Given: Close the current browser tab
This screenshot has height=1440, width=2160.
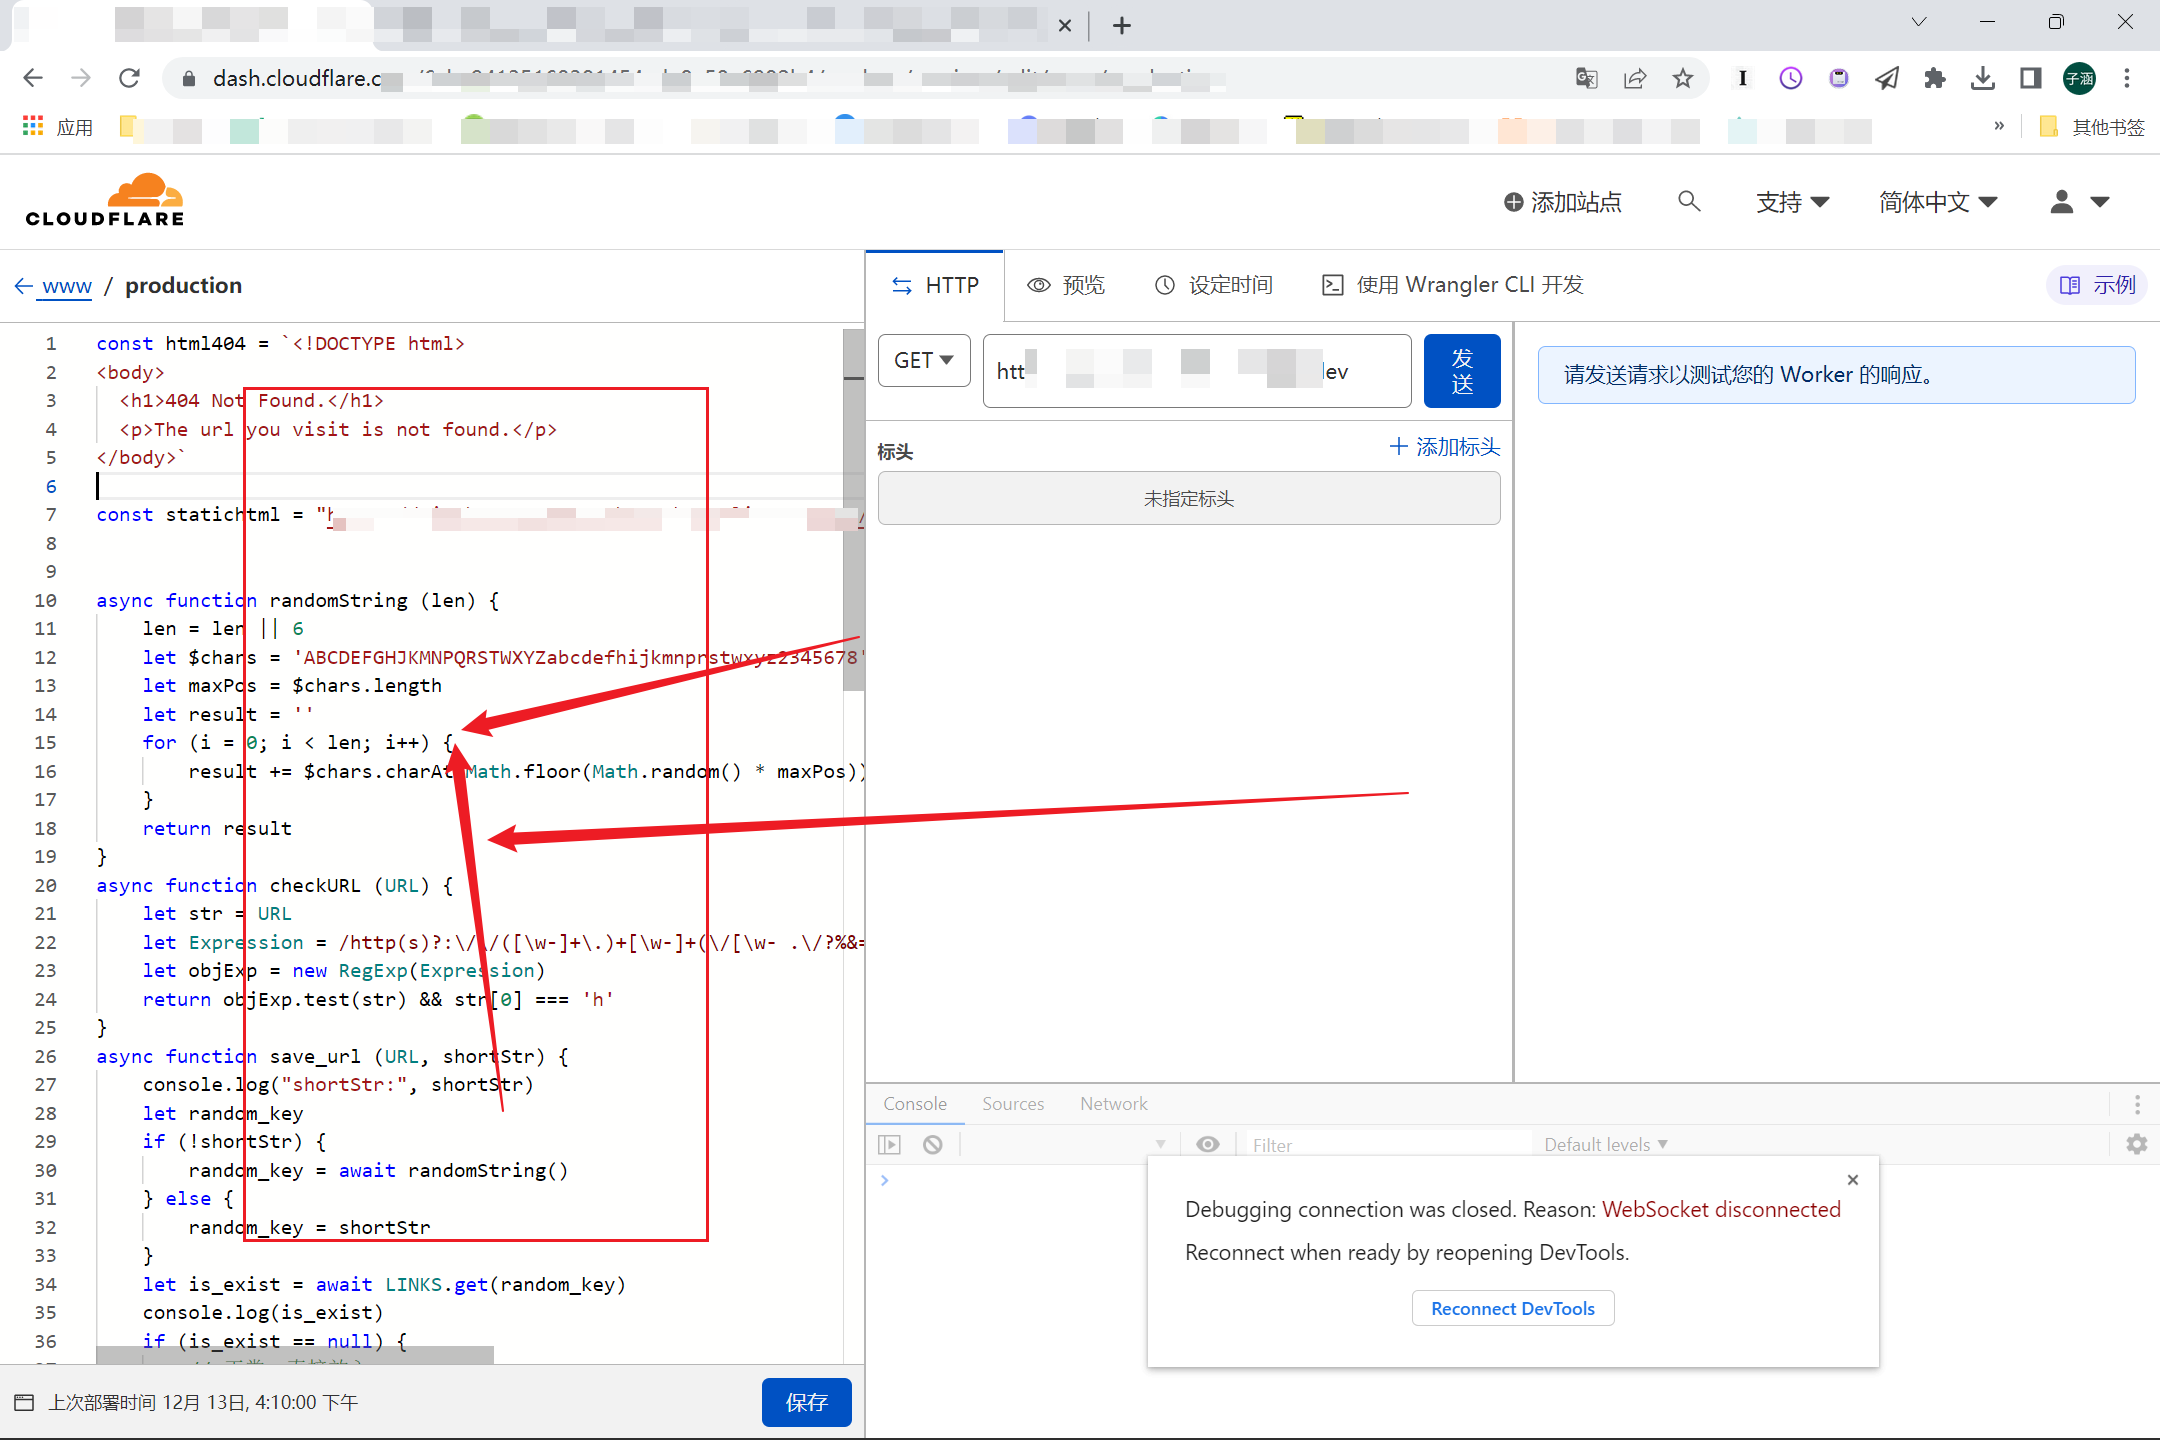Looking at the screenshot, I should pyautogui.click(x=1065, y=26).
